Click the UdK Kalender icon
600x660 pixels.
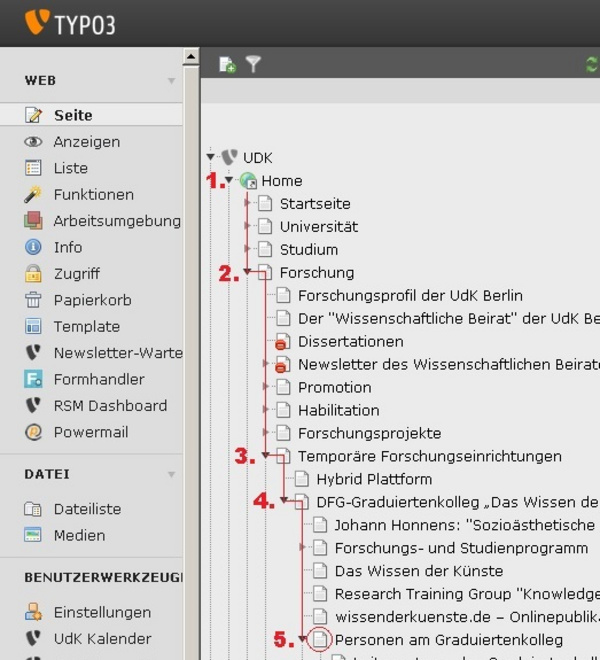[x=33, y=639]
